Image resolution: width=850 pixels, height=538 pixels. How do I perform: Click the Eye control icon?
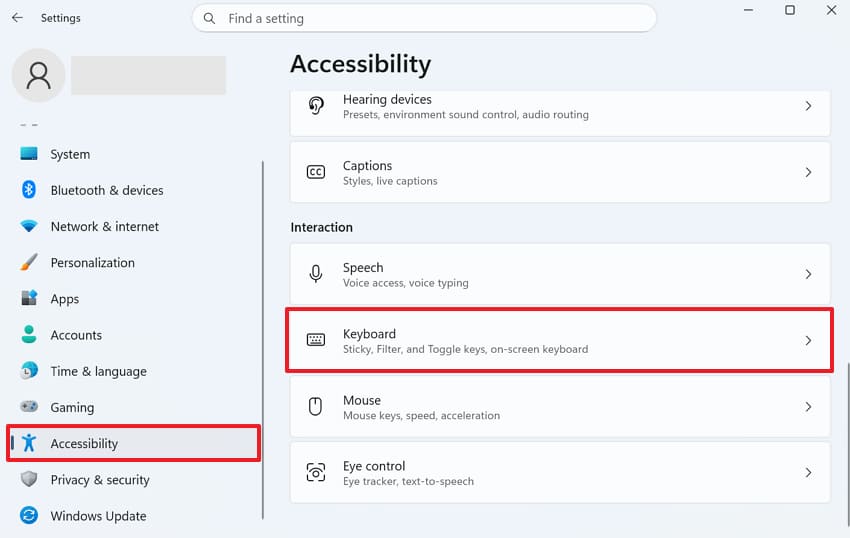tap(316, 472)
